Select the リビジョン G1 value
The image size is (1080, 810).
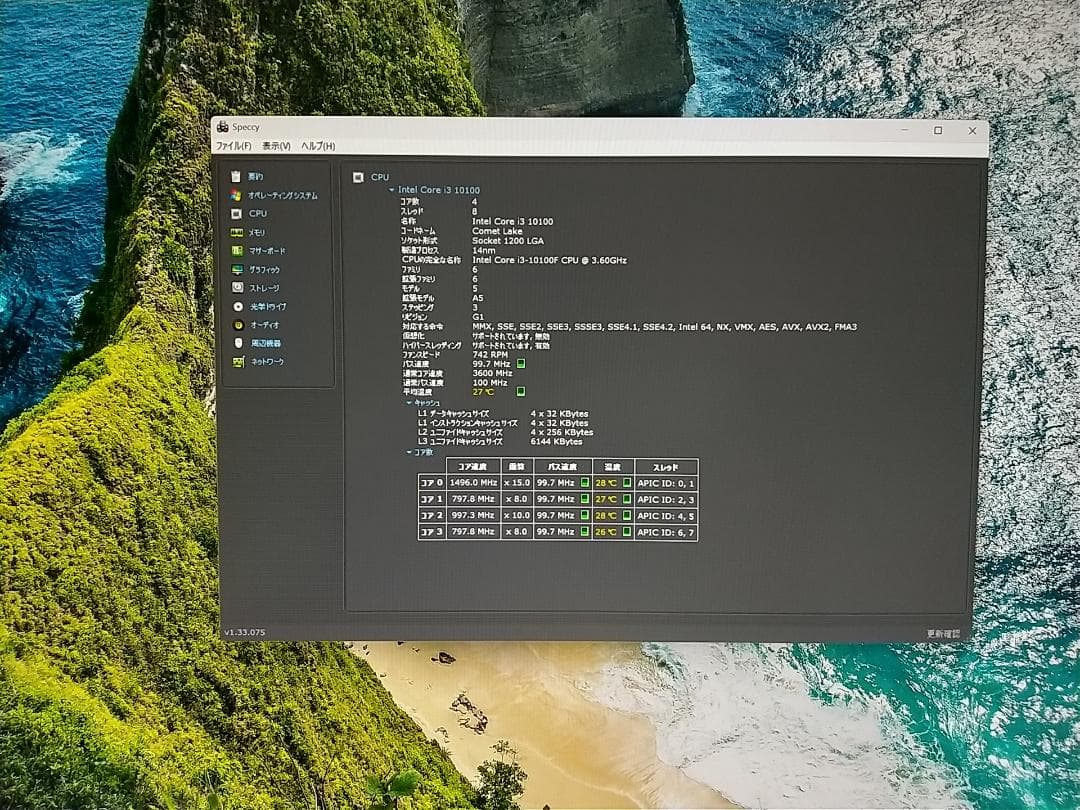(x=478, y=317)
